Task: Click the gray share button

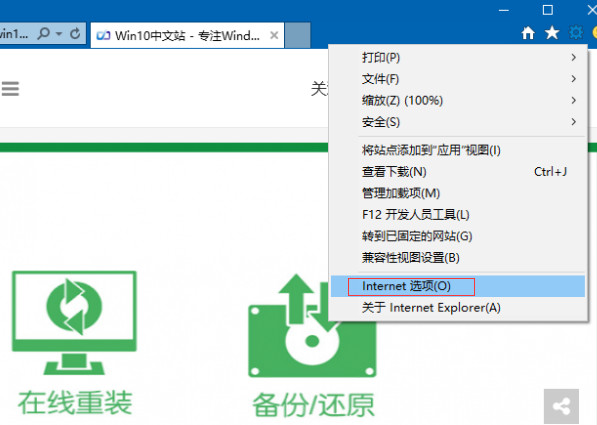Action: point(561,406)
